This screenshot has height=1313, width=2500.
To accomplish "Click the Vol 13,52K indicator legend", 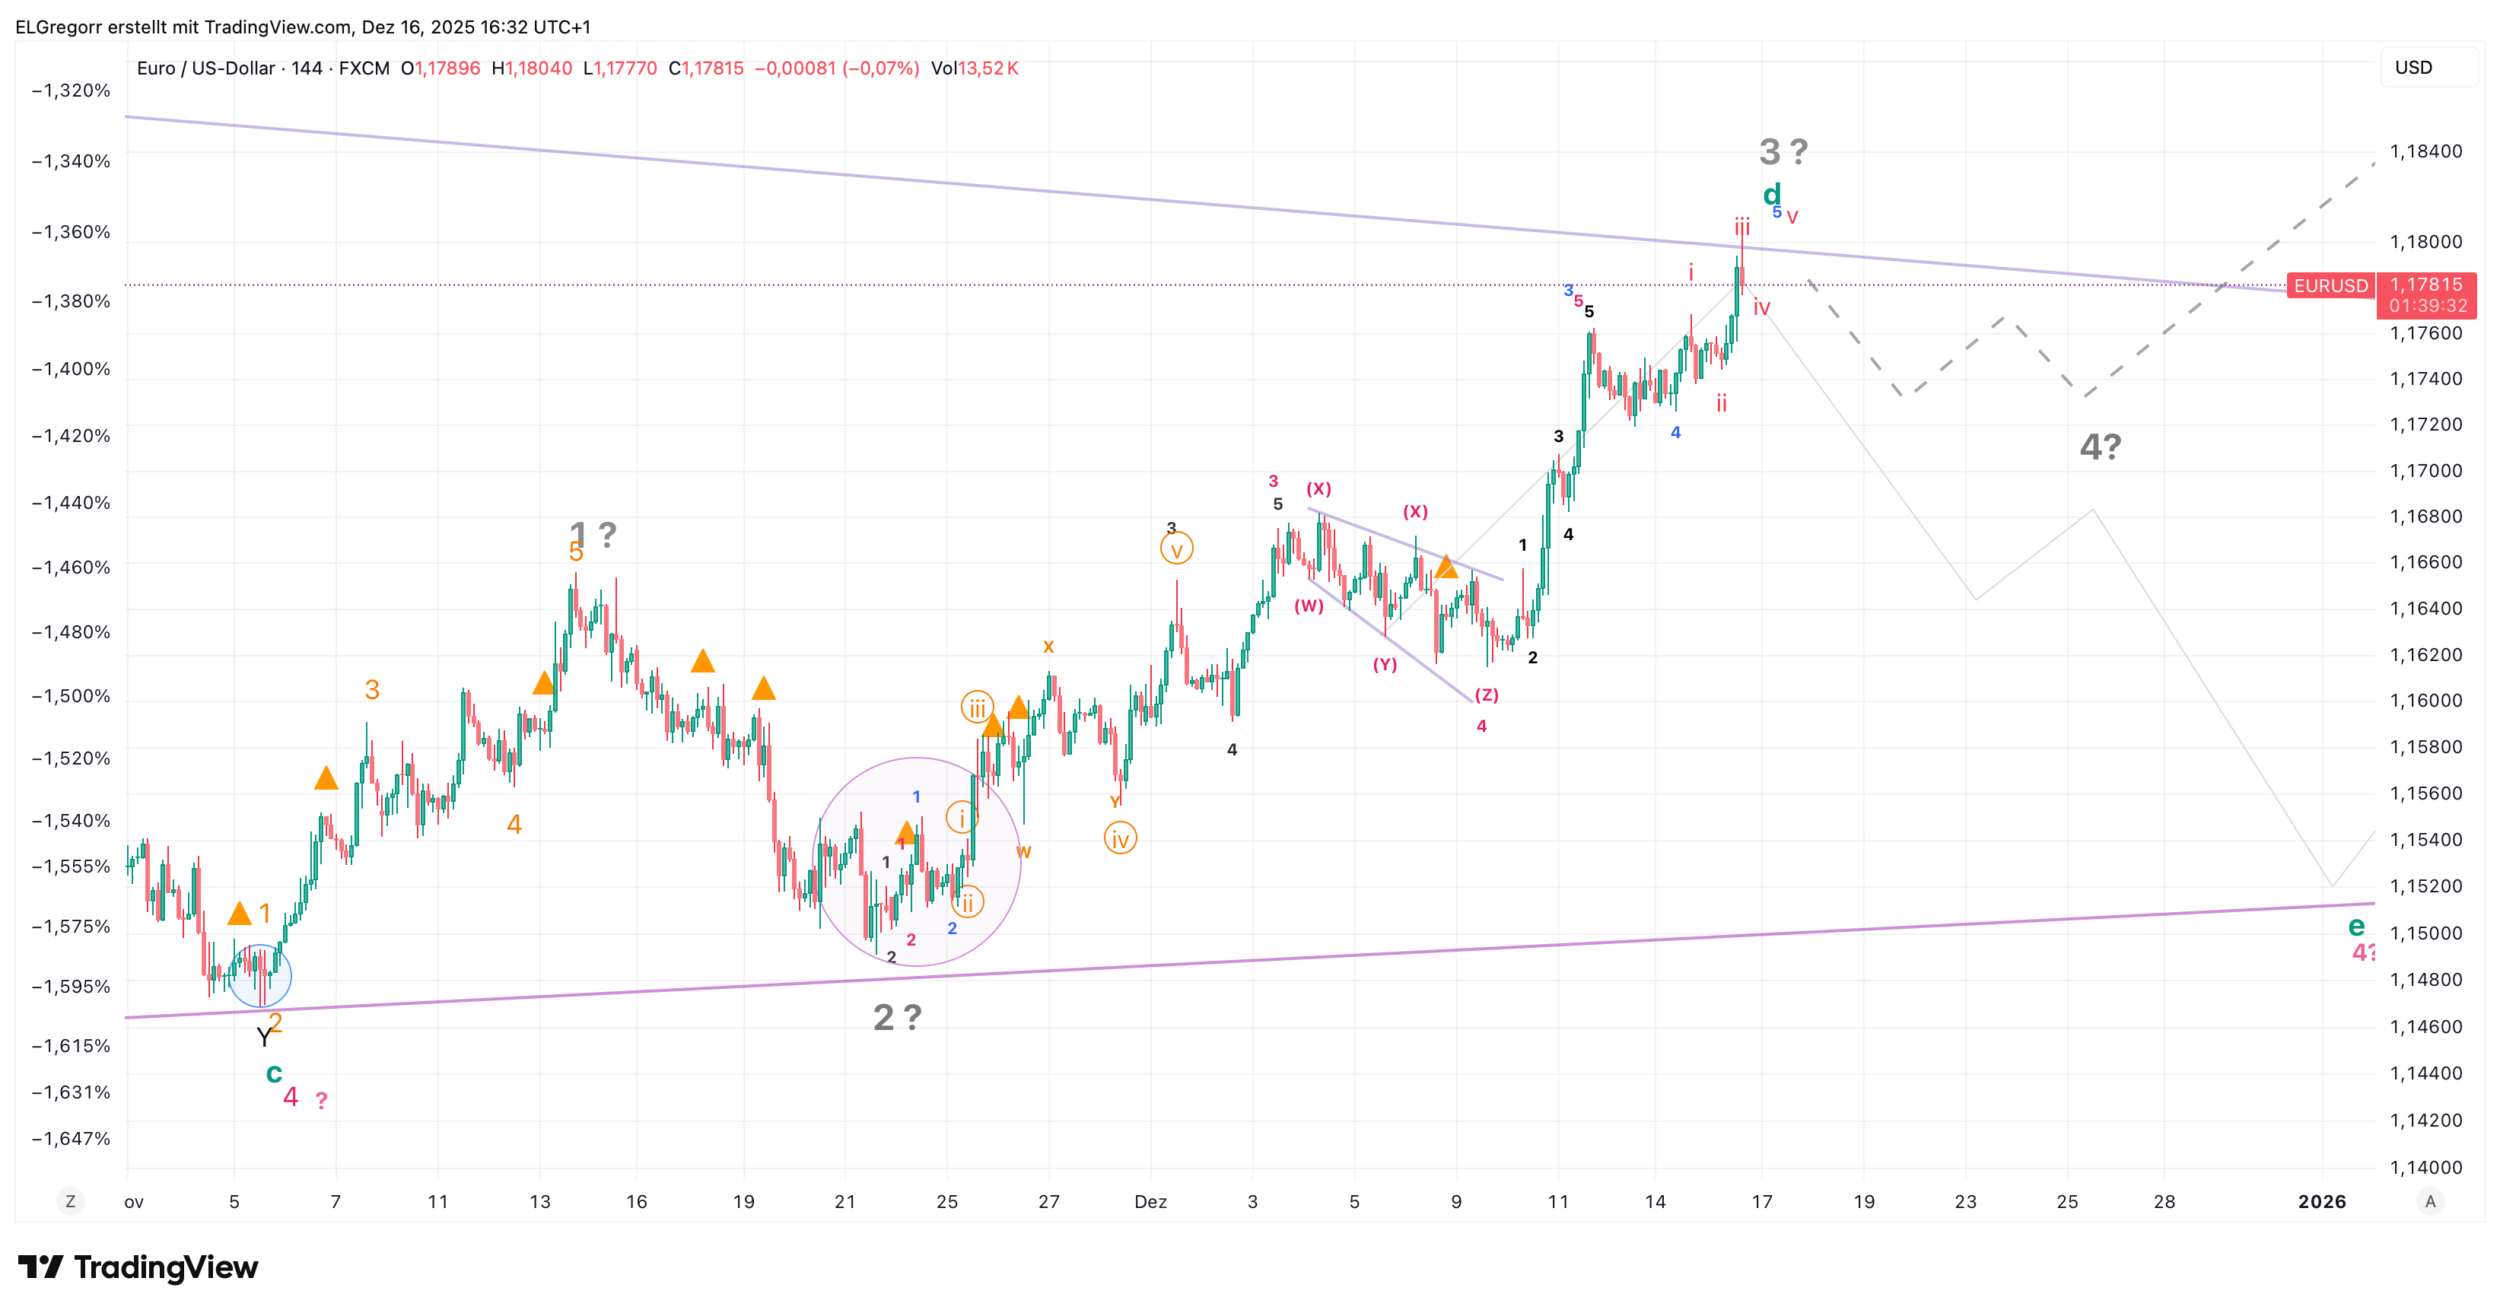I will coord(974,68).
